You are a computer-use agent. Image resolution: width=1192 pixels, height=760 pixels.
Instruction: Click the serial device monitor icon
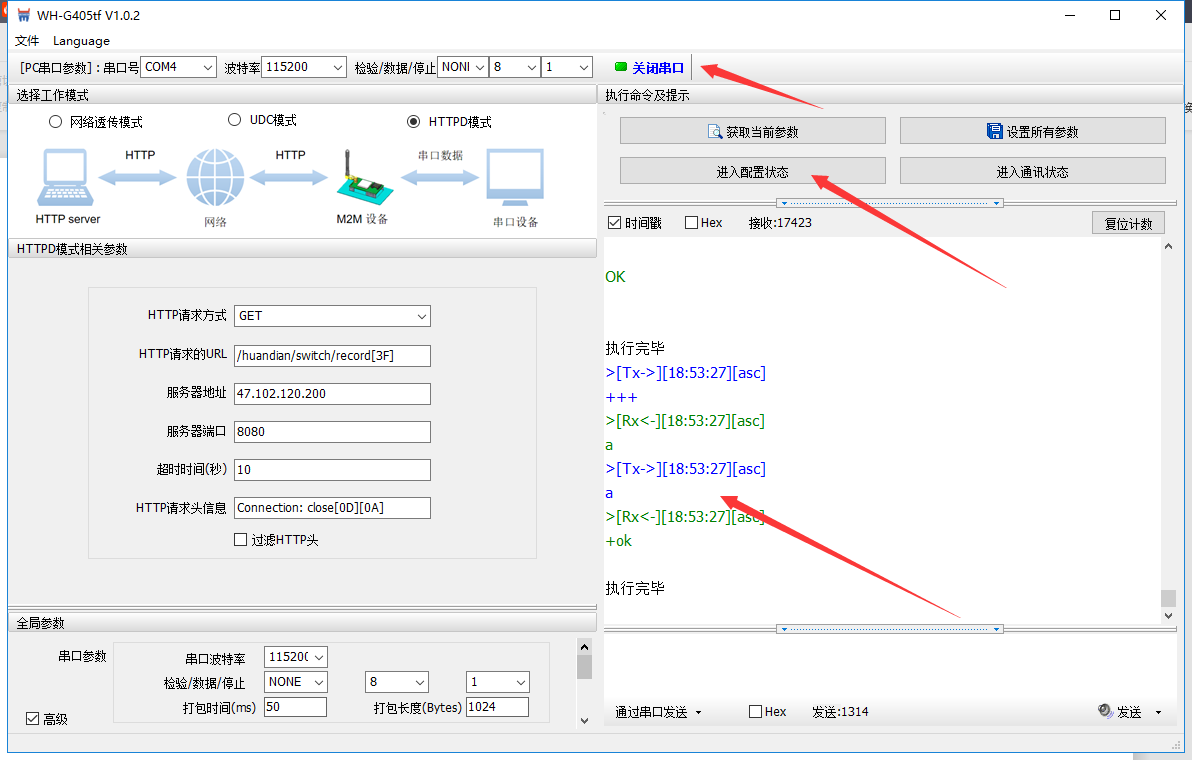(x=515, y=178)
